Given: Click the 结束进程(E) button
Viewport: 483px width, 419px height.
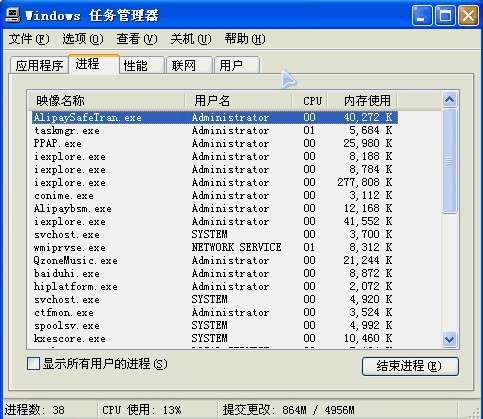Looking at the screenshot, I should (410, 366).
